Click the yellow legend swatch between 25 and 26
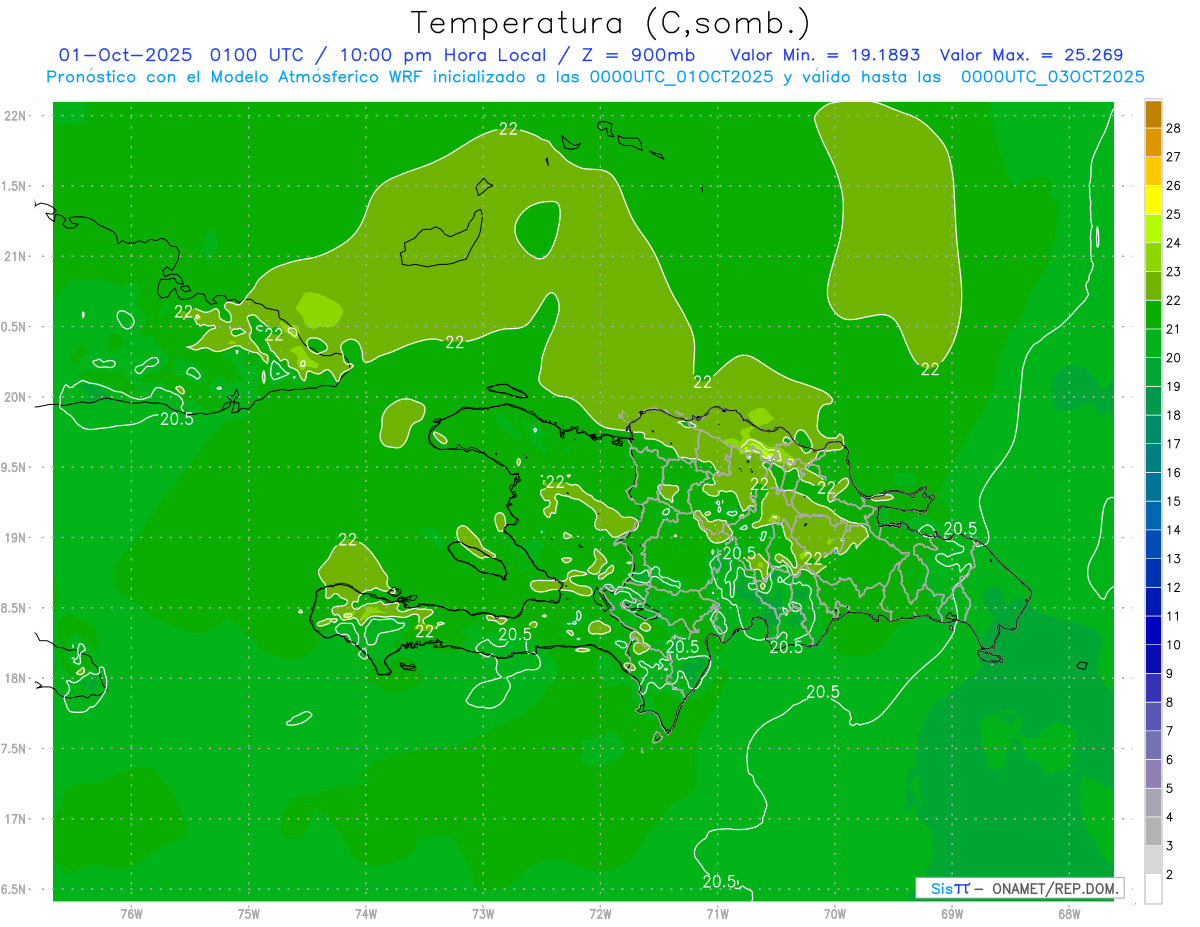Viewport: 1200px width, 927px height. click(1153, 200)
